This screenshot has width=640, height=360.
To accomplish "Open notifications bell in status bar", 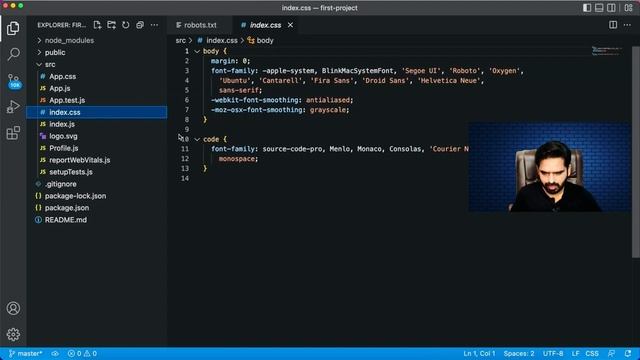I will [628, 353].
